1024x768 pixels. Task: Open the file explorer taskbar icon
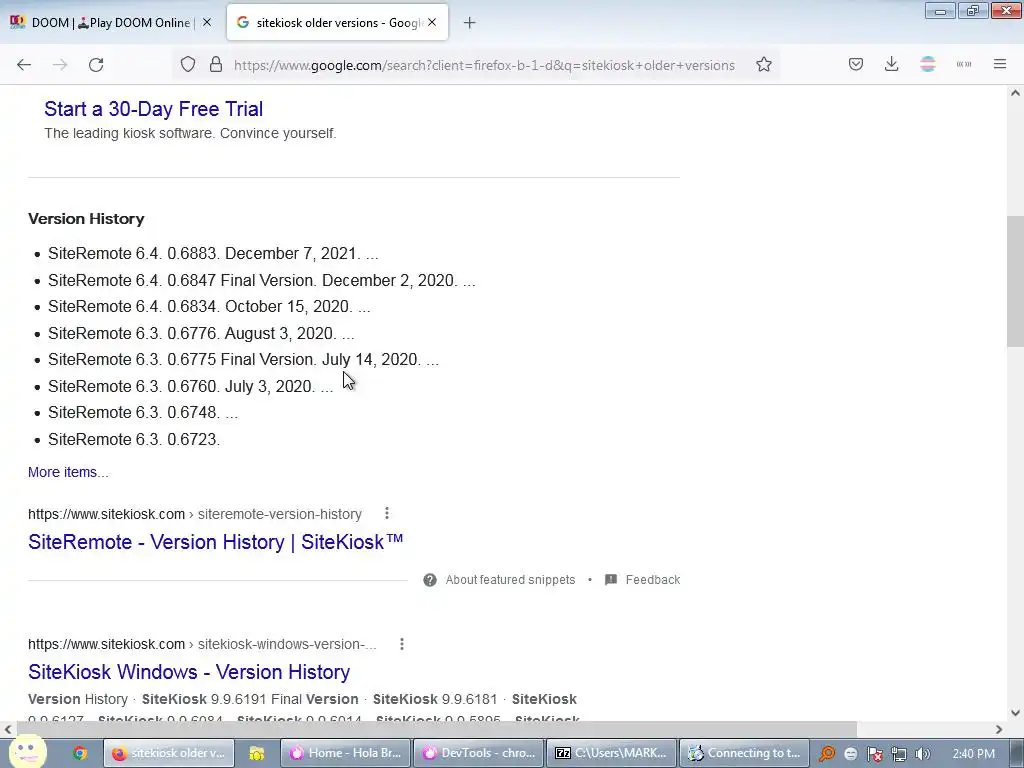click(x=257, y=754)
